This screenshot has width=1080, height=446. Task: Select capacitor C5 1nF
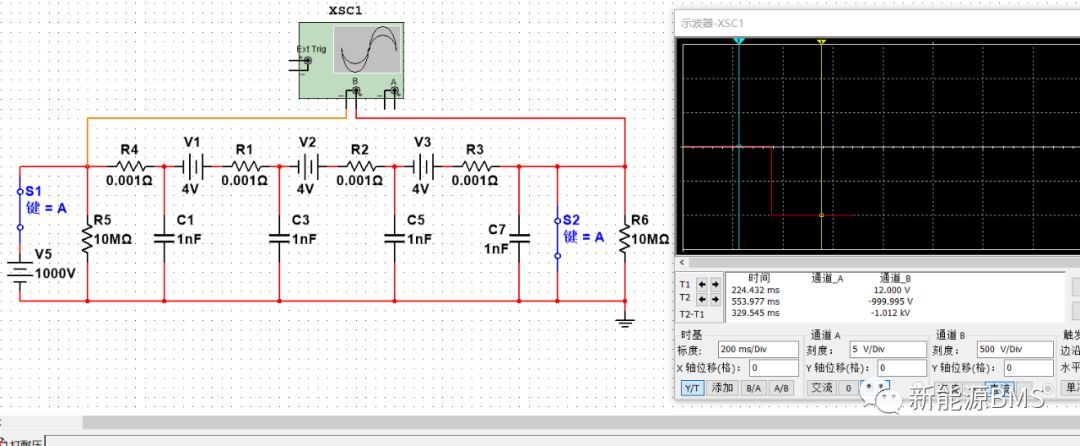click(395, 238)
